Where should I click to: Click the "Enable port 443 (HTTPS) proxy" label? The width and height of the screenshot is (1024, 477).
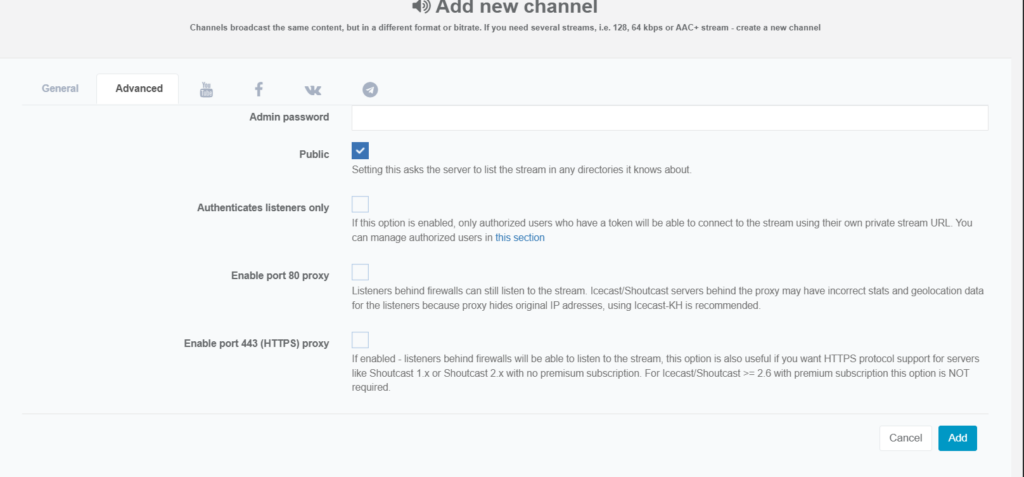[x=256, y=344]
